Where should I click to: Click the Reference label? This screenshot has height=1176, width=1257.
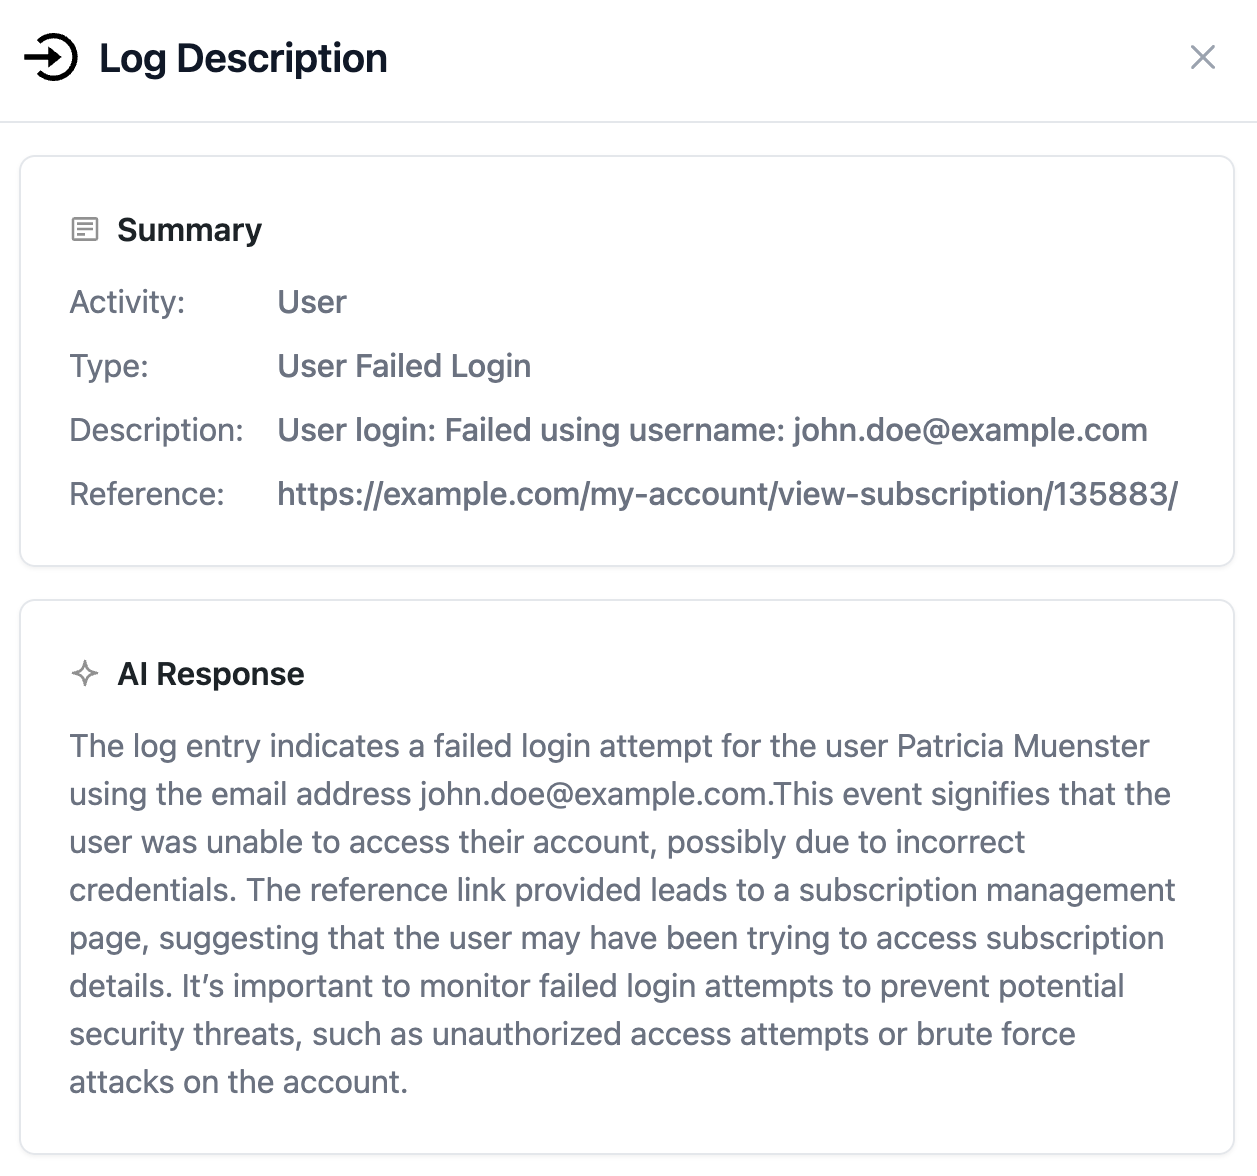coord(147,494)
